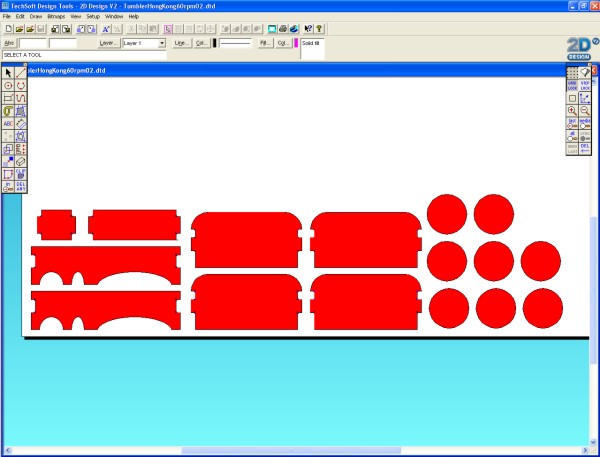Select the Arc drawing tool
This screenshot has height=457, width=600.
[x=21, y=85]
